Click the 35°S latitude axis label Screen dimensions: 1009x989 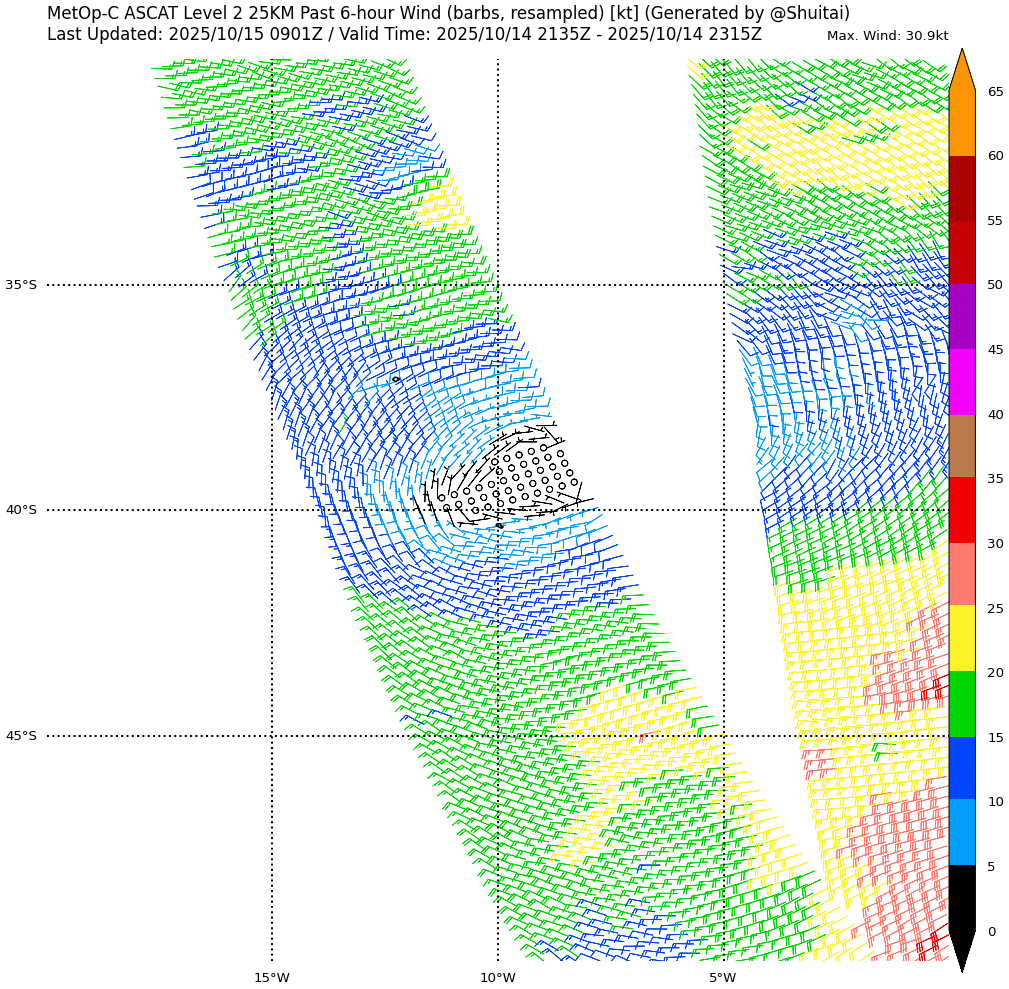(21, 285)
